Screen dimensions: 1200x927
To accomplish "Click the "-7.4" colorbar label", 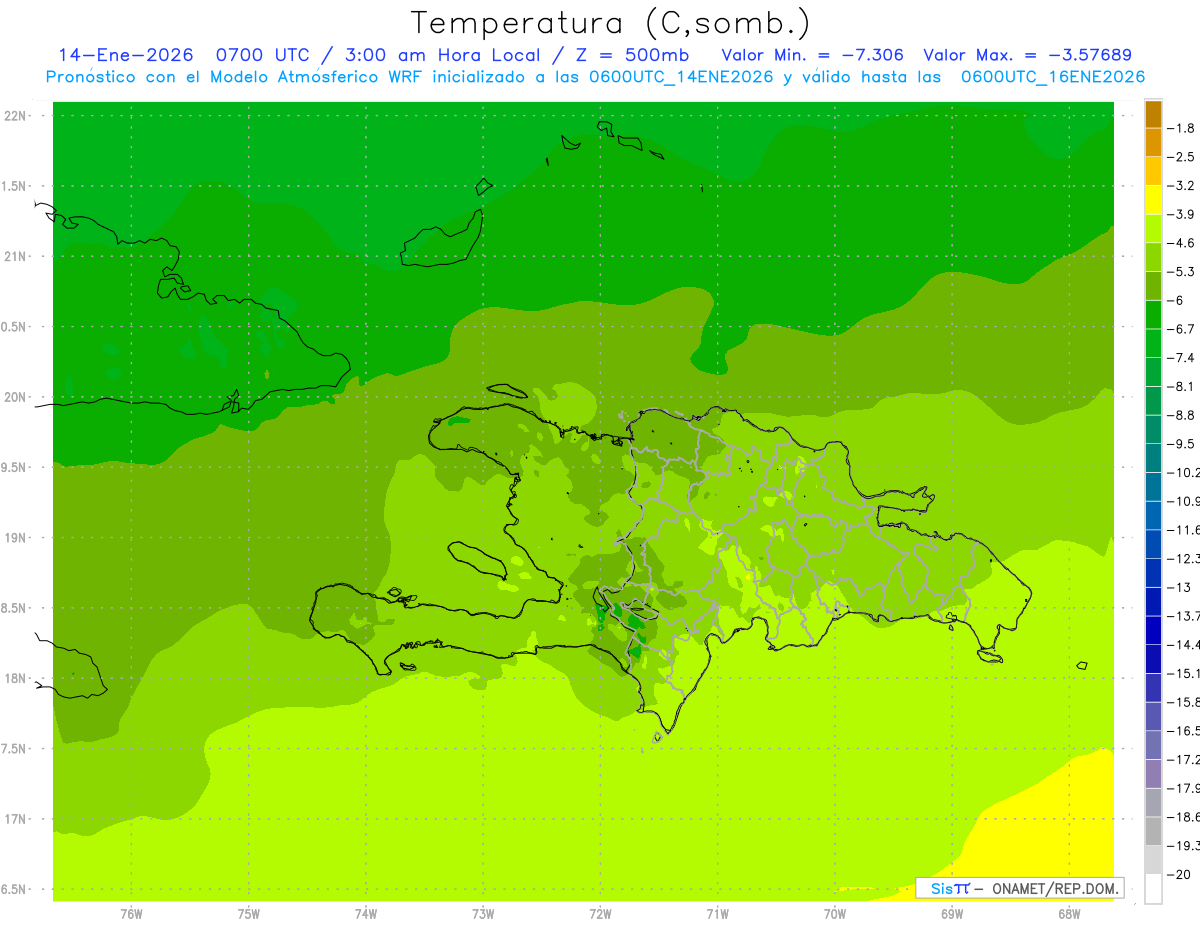I will point(1181,357).
